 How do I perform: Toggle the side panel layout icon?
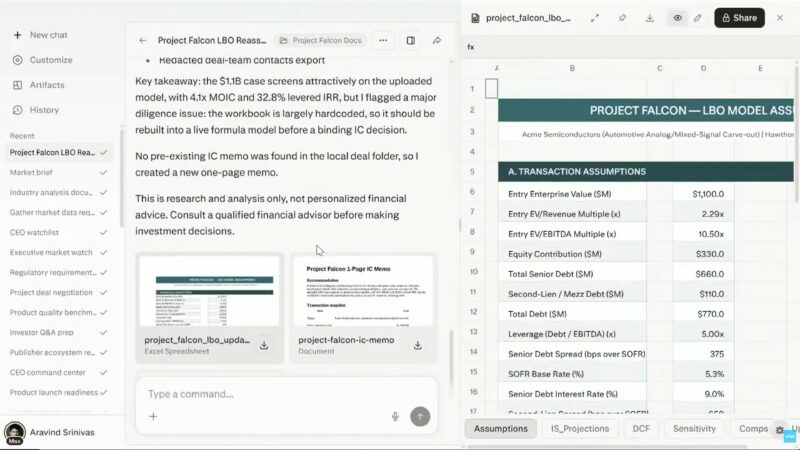click(x=411, y=40)
